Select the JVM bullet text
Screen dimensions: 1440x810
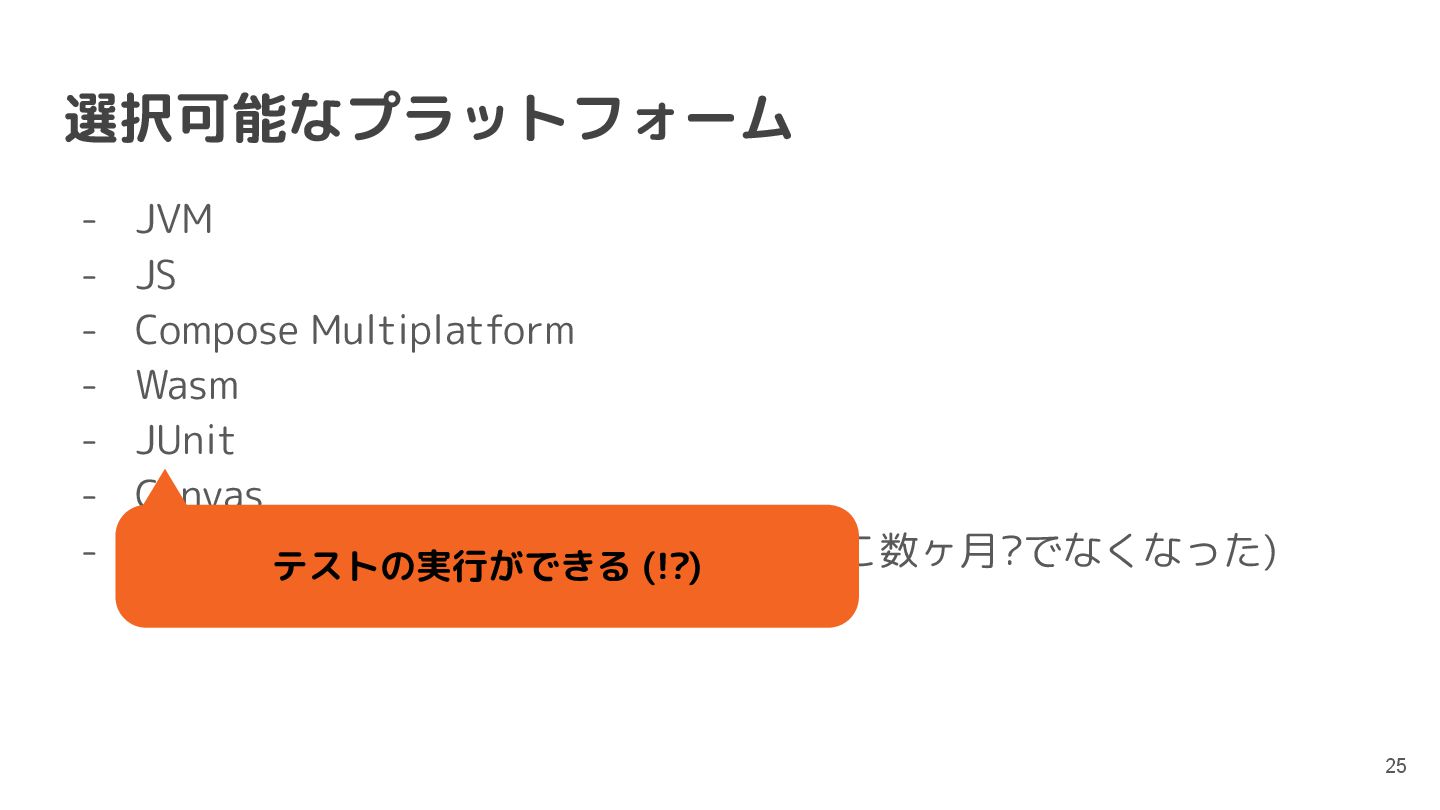point(174,220)
